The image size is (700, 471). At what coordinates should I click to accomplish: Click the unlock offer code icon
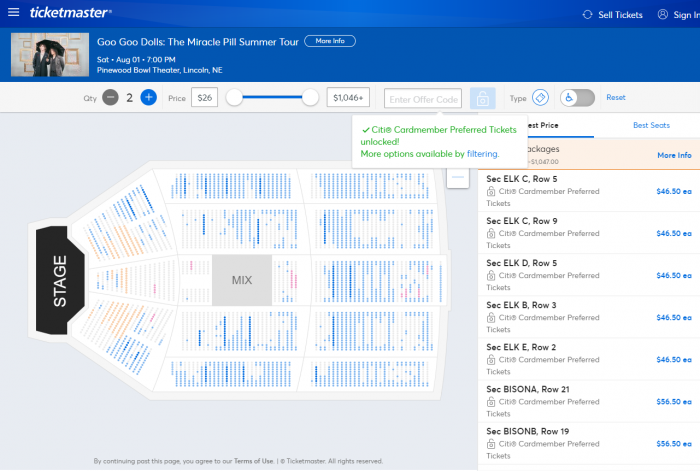(x=482, y=98)
